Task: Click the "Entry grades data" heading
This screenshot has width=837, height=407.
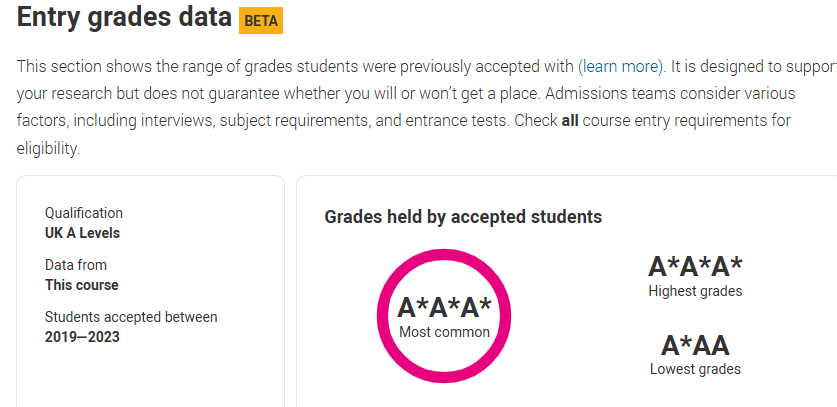Action: [x=124, y=17]
